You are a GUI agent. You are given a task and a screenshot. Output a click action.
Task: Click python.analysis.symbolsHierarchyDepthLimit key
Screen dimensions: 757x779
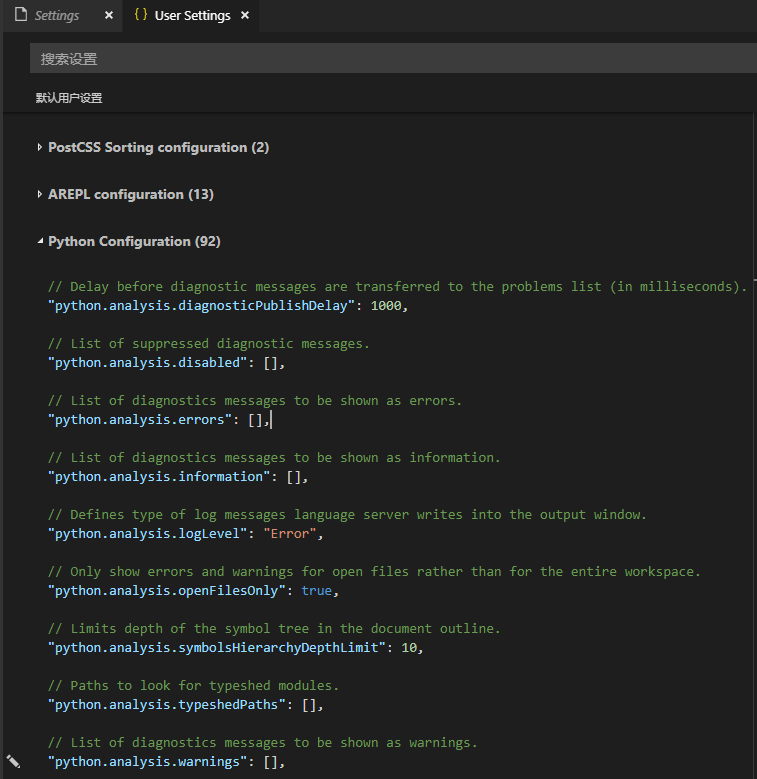point(217,648)
